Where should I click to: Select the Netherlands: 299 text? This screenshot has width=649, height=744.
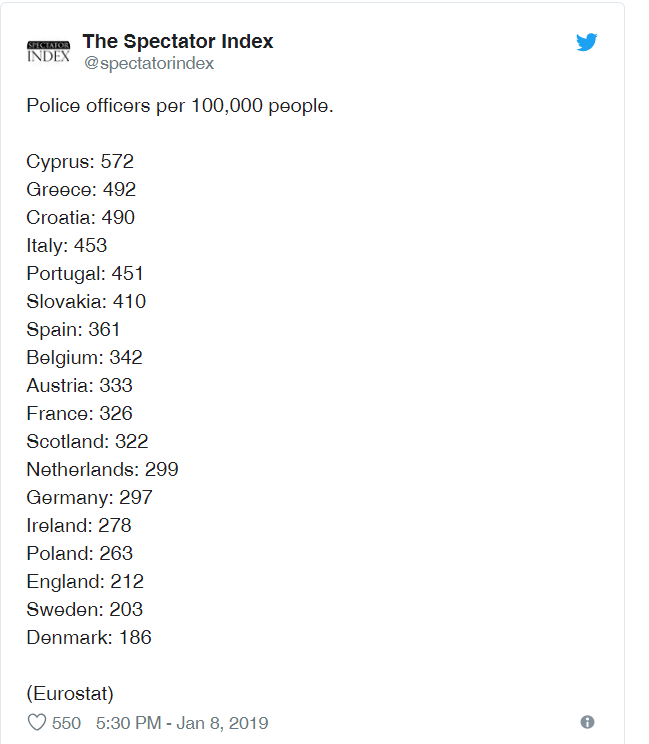point(102,469)
